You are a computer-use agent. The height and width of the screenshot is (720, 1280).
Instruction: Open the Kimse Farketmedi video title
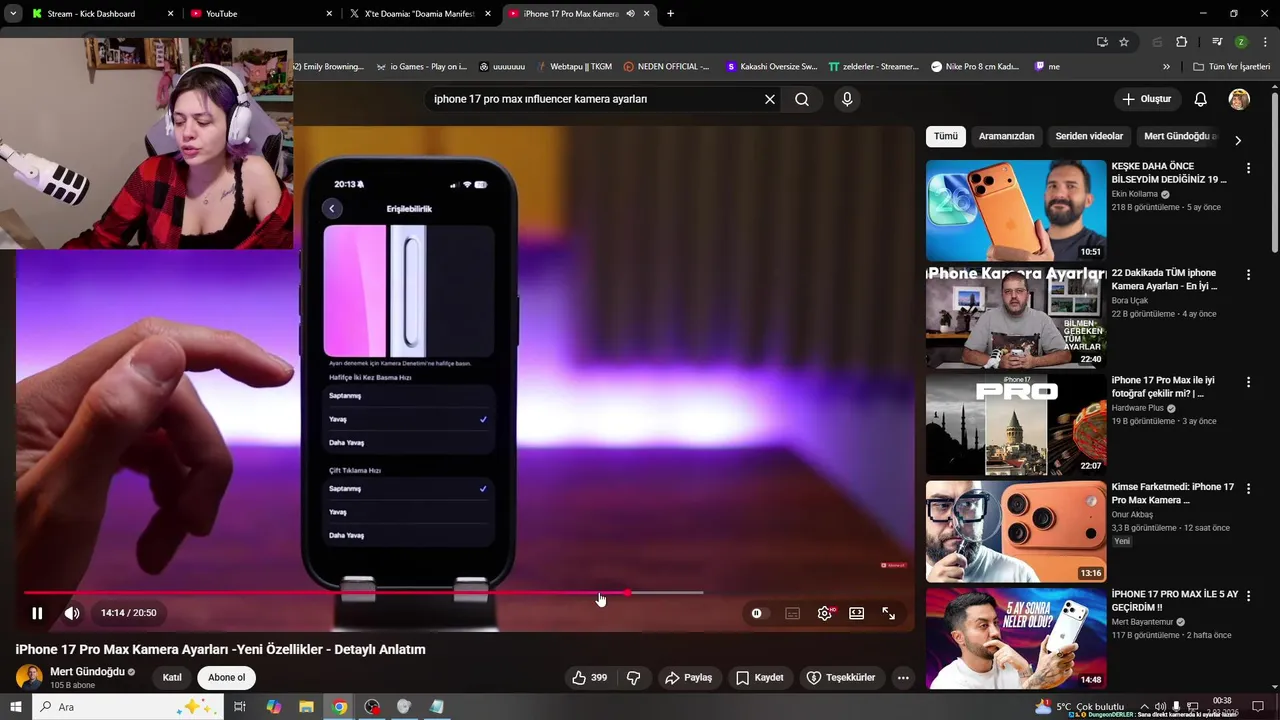tap(1173, 493)
